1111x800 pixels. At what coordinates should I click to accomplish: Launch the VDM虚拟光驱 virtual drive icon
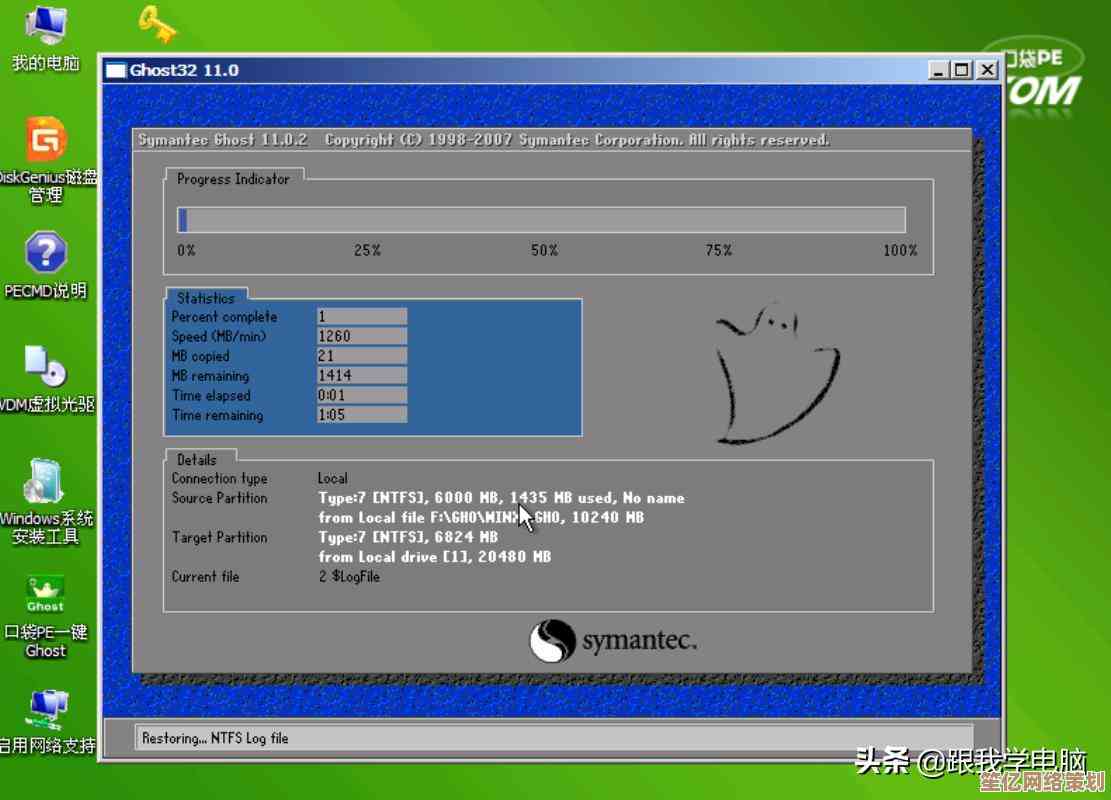45,367
